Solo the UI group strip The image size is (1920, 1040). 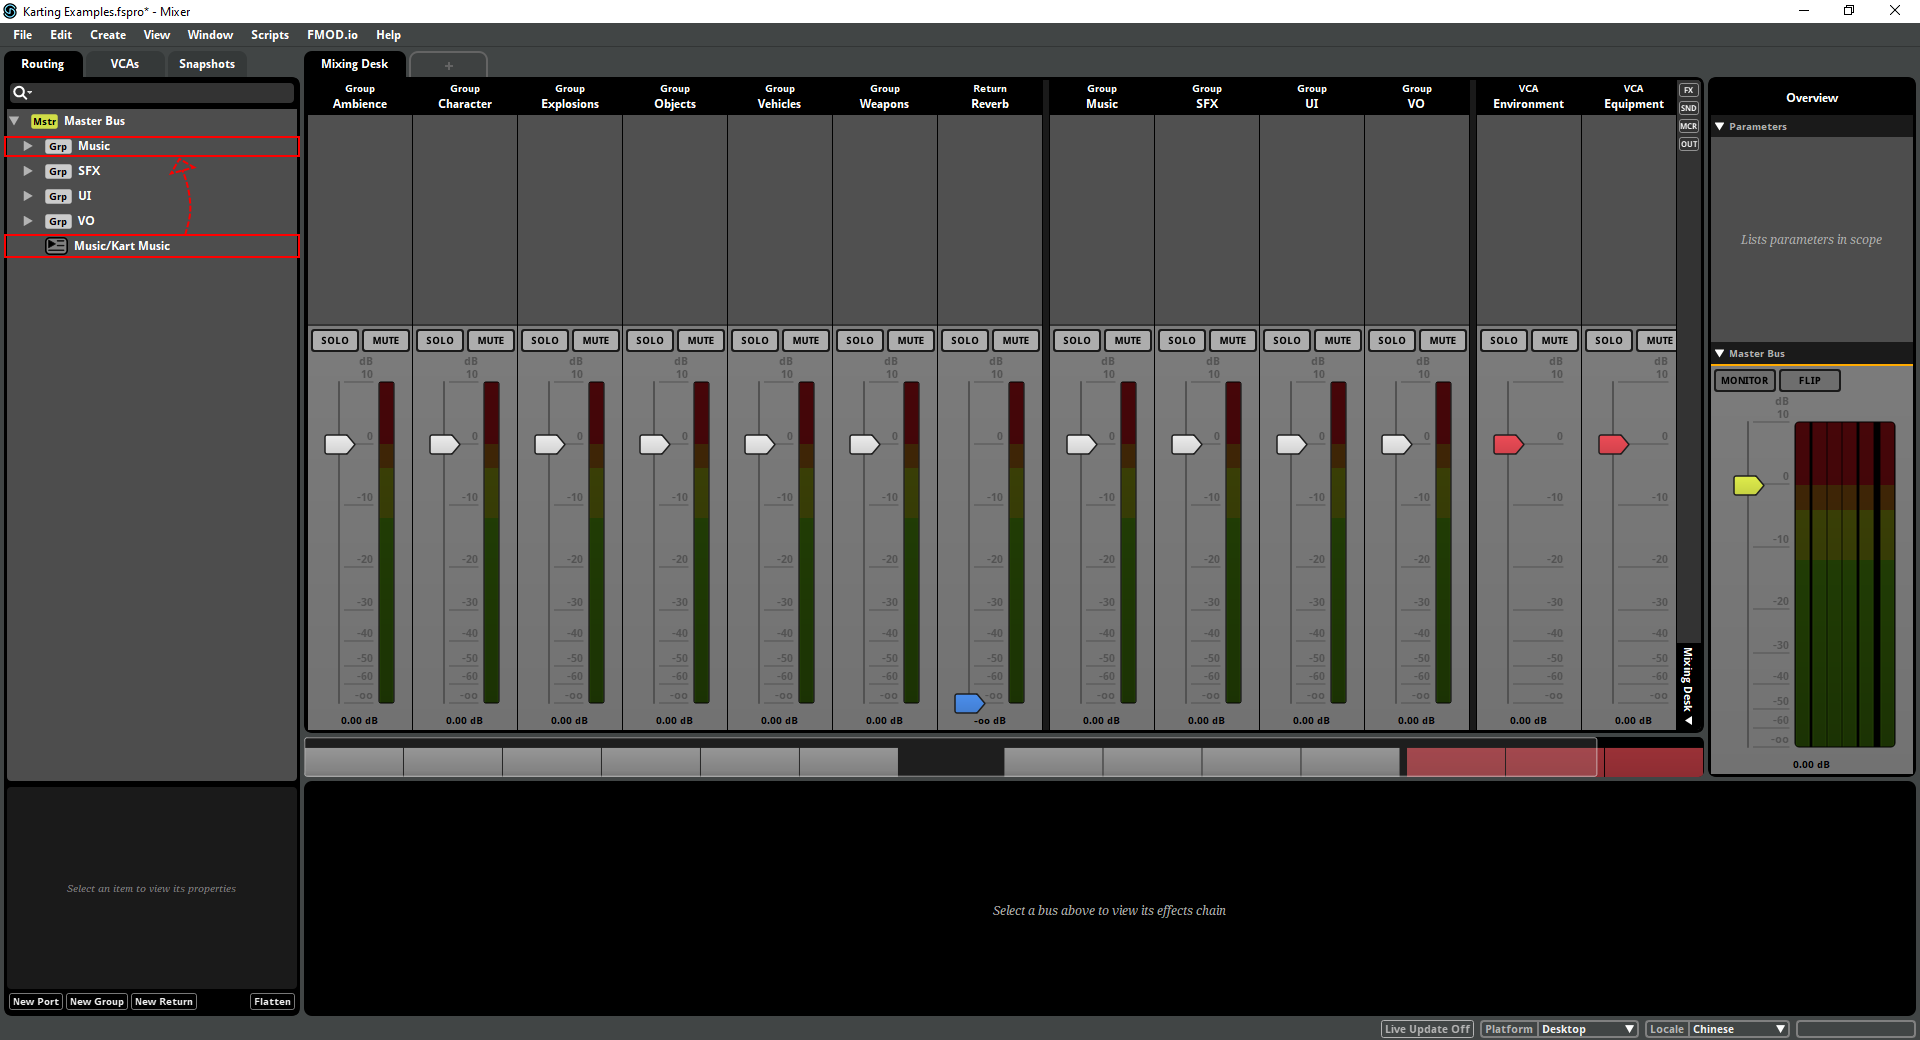pyautogui.click(x=1287, y=340)
